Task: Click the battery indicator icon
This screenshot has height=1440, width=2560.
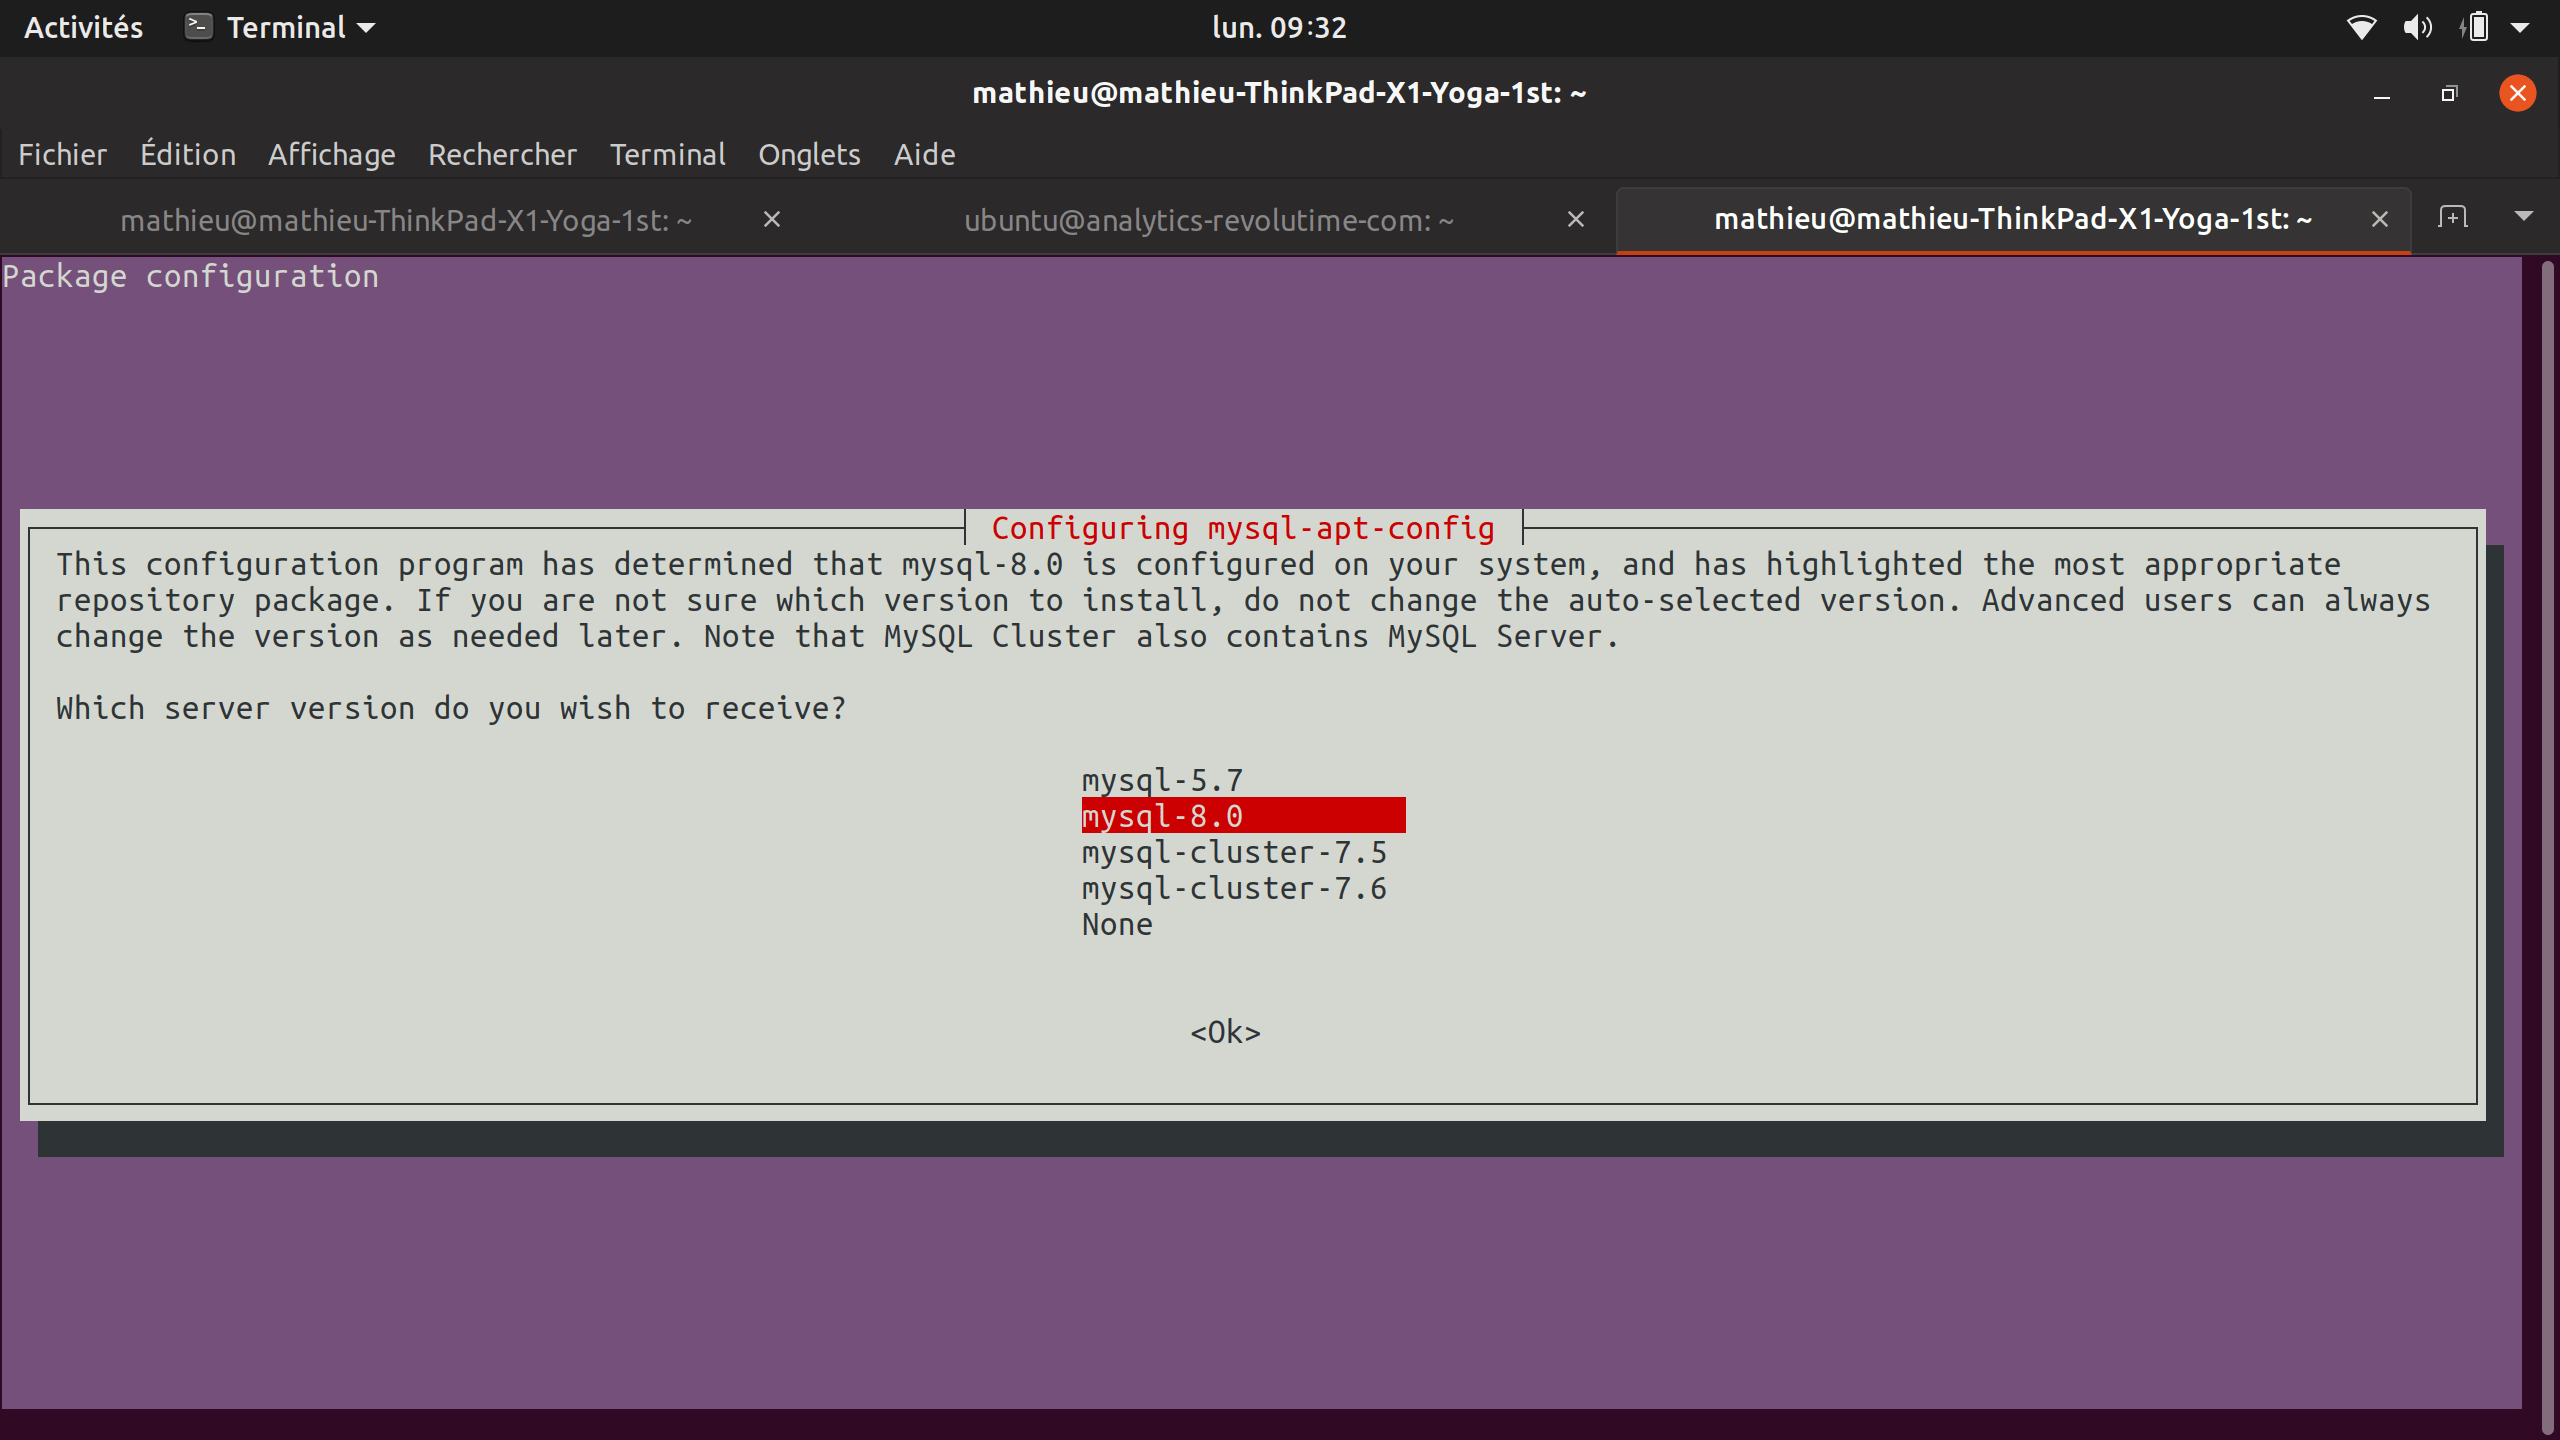Action: [x=2476, y=27]
